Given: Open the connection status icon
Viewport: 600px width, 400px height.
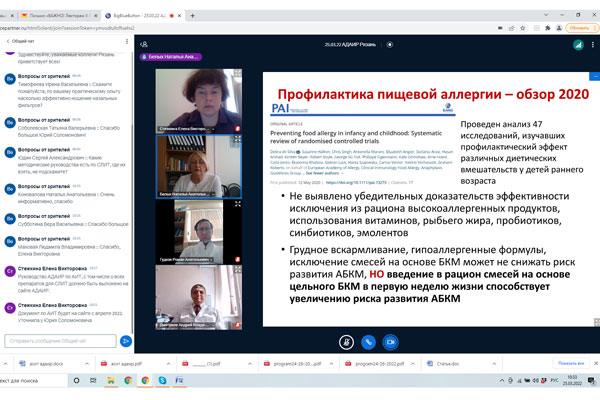Looking at the screenshot, I should [x=578, y=45].
